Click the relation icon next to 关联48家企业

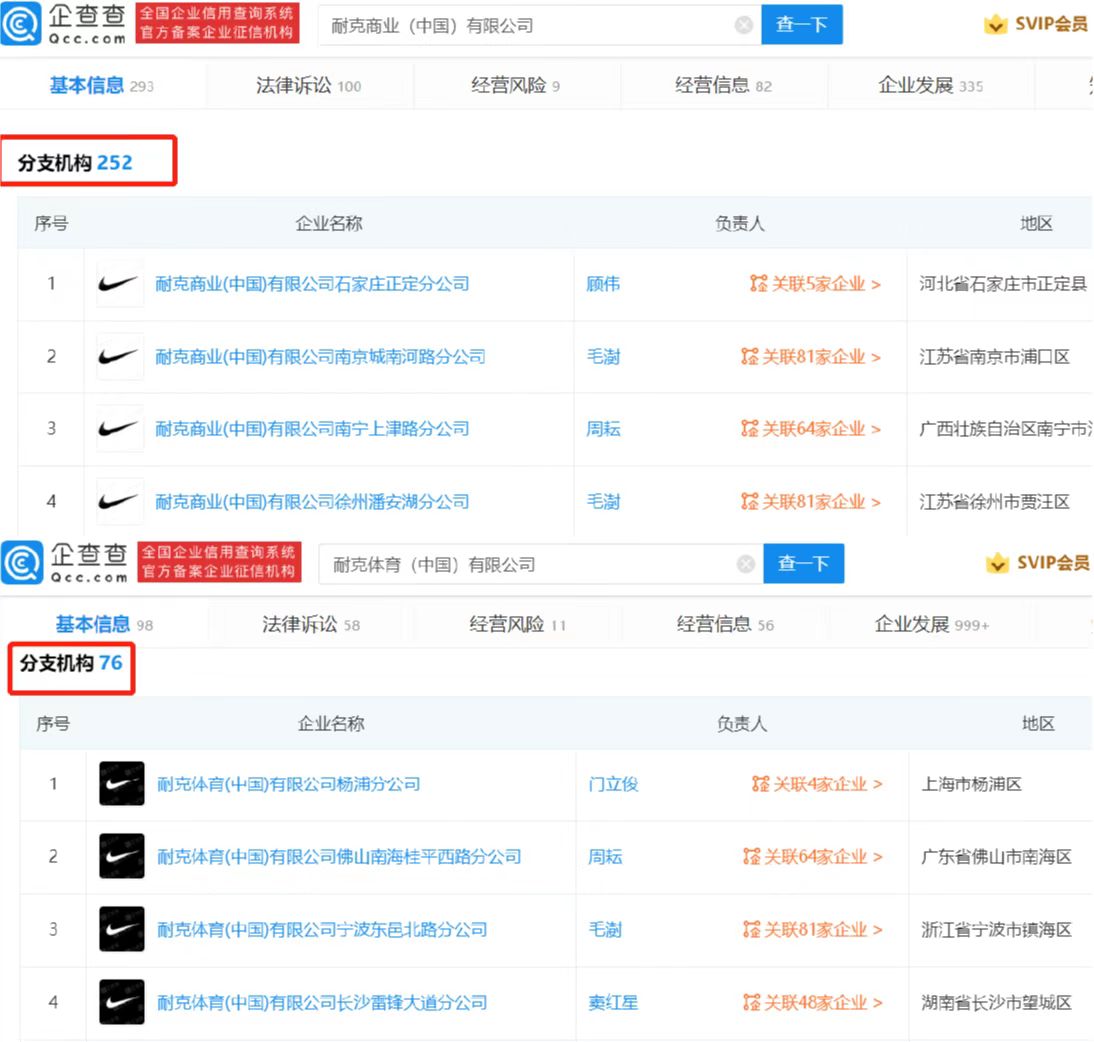[751, 1003]
